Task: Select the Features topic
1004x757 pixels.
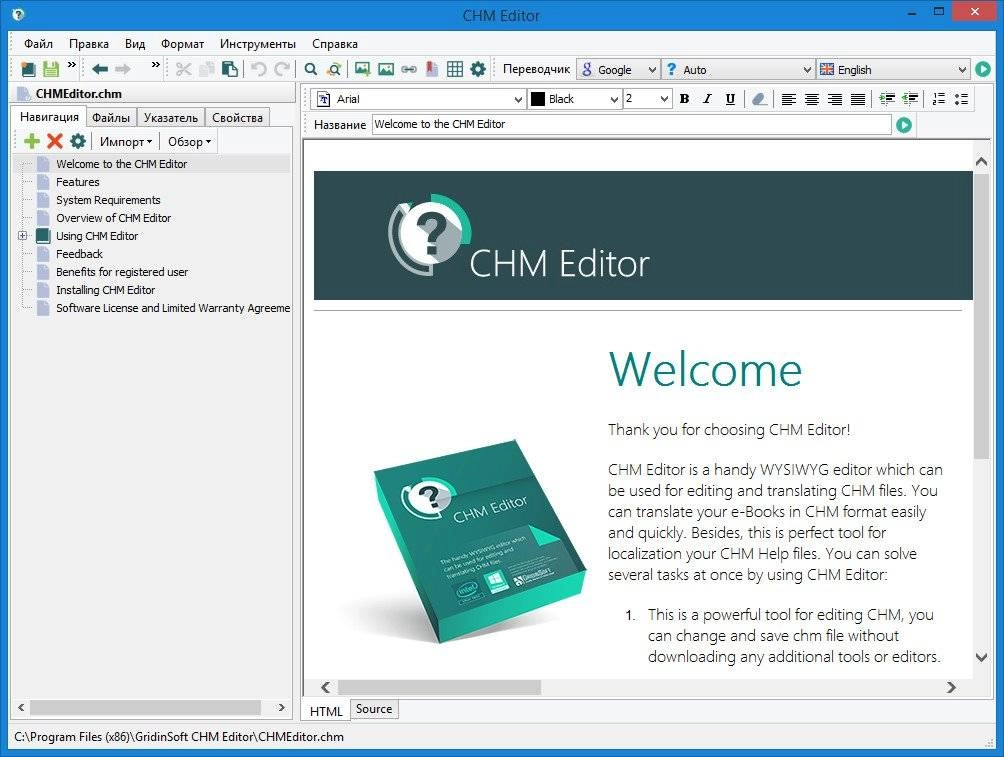Action: tap(77, 182)
